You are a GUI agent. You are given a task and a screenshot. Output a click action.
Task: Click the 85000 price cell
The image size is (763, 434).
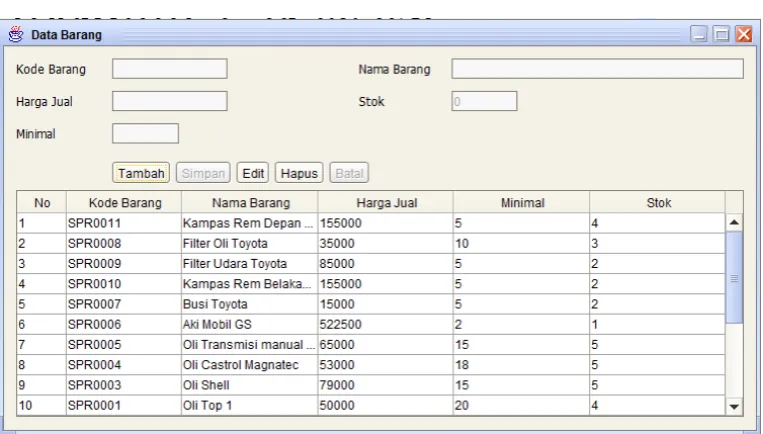(x=386, y=264)
